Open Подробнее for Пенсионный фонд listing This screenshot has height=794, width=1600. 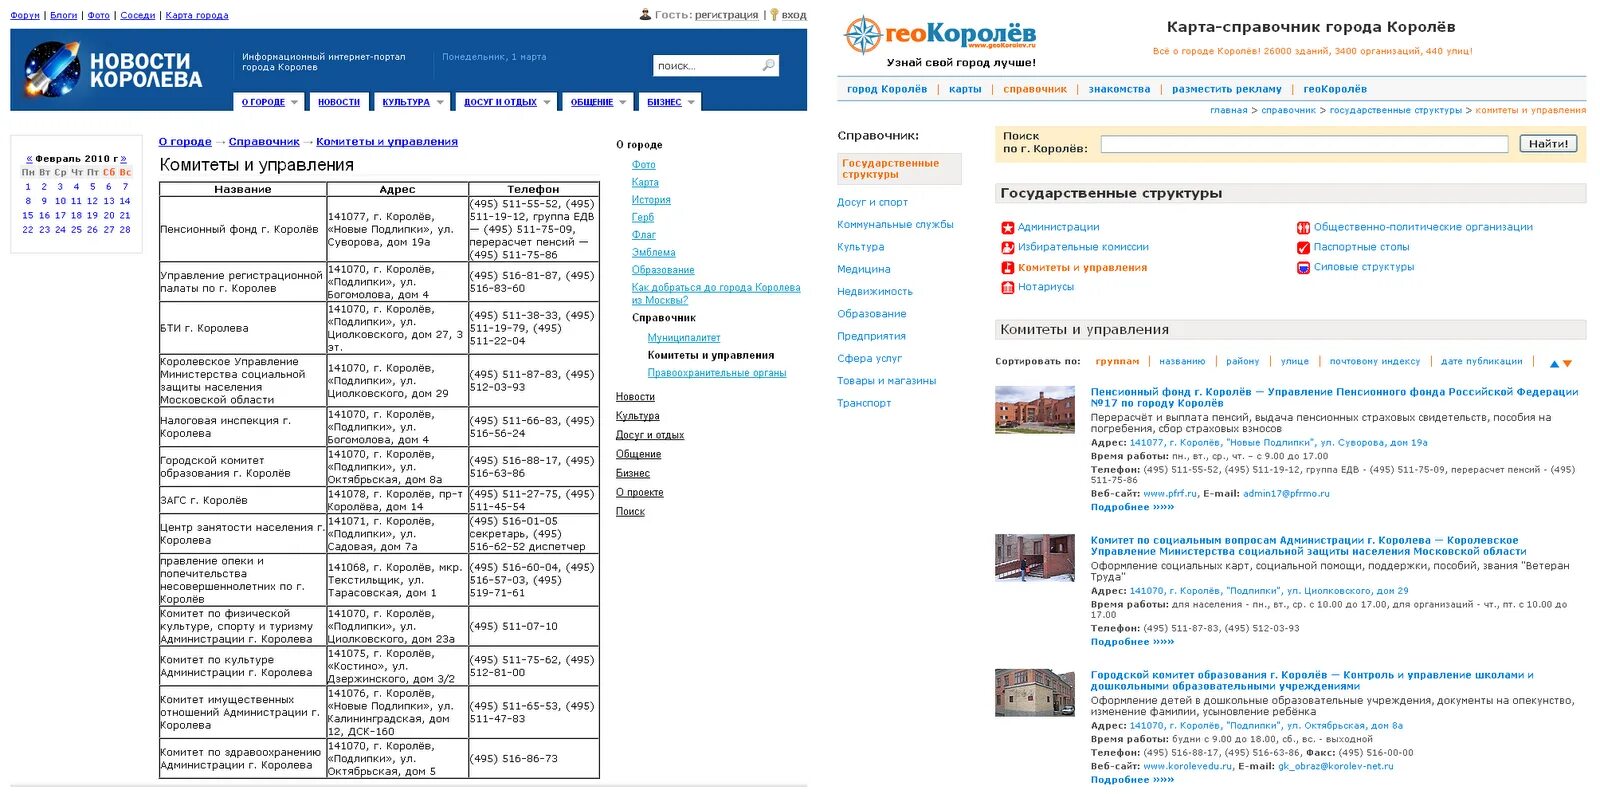click(1132, 507)
